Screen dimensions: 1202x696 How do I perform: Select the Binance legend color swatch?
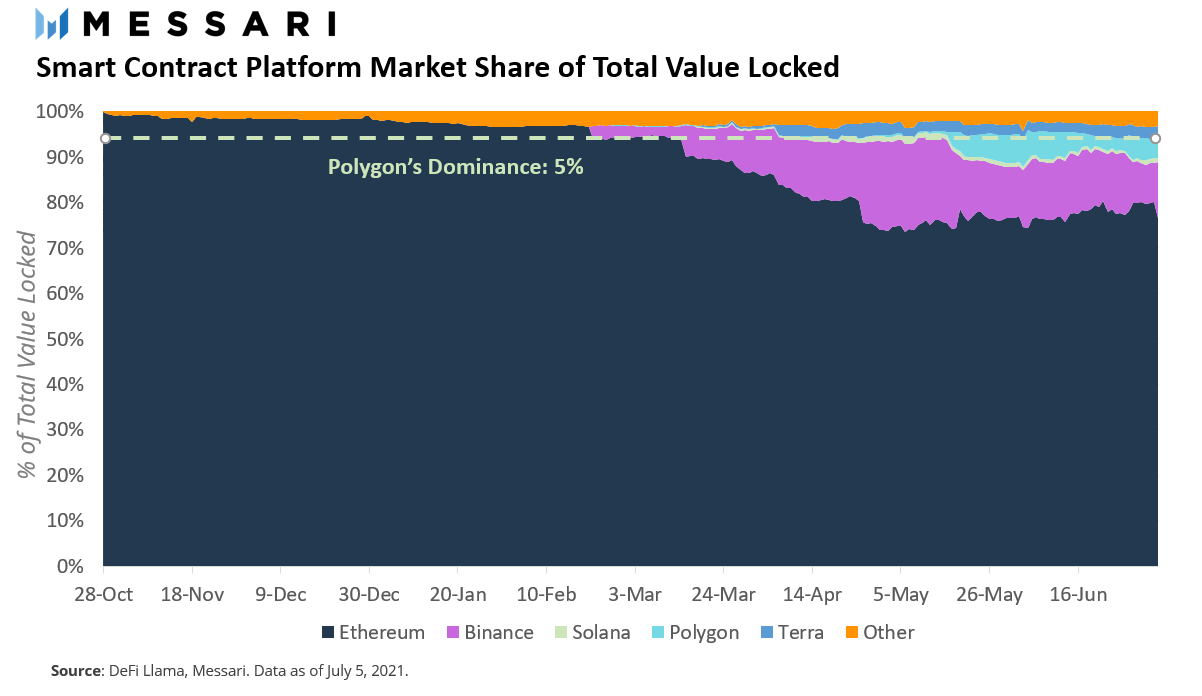pyautogui.click(x=453, y=633)
